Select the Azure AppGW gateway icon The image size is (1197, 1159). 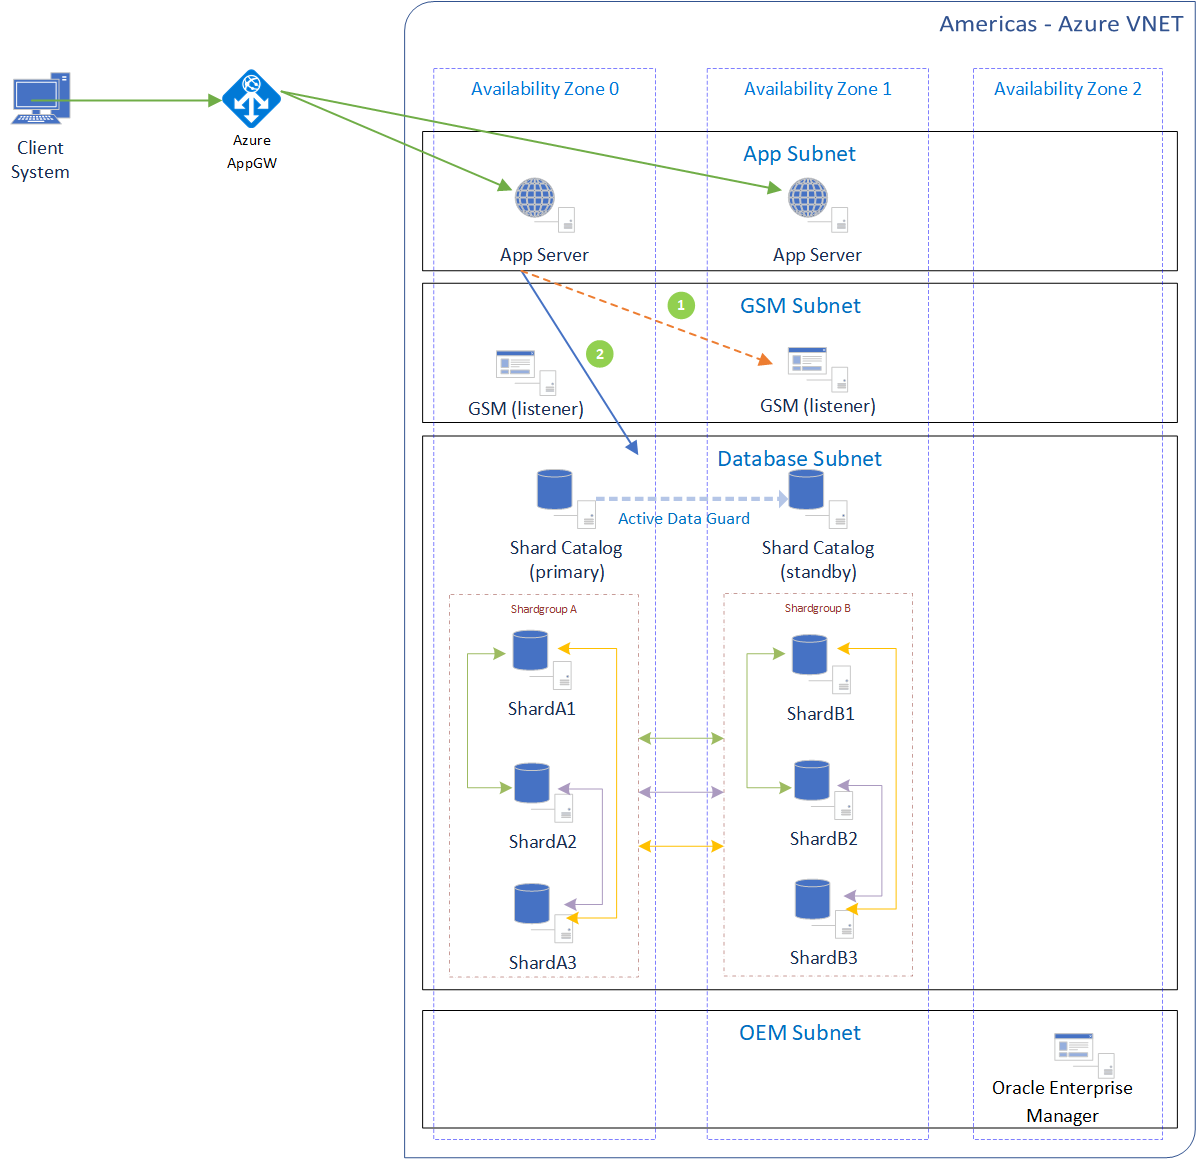click(251, 98)
